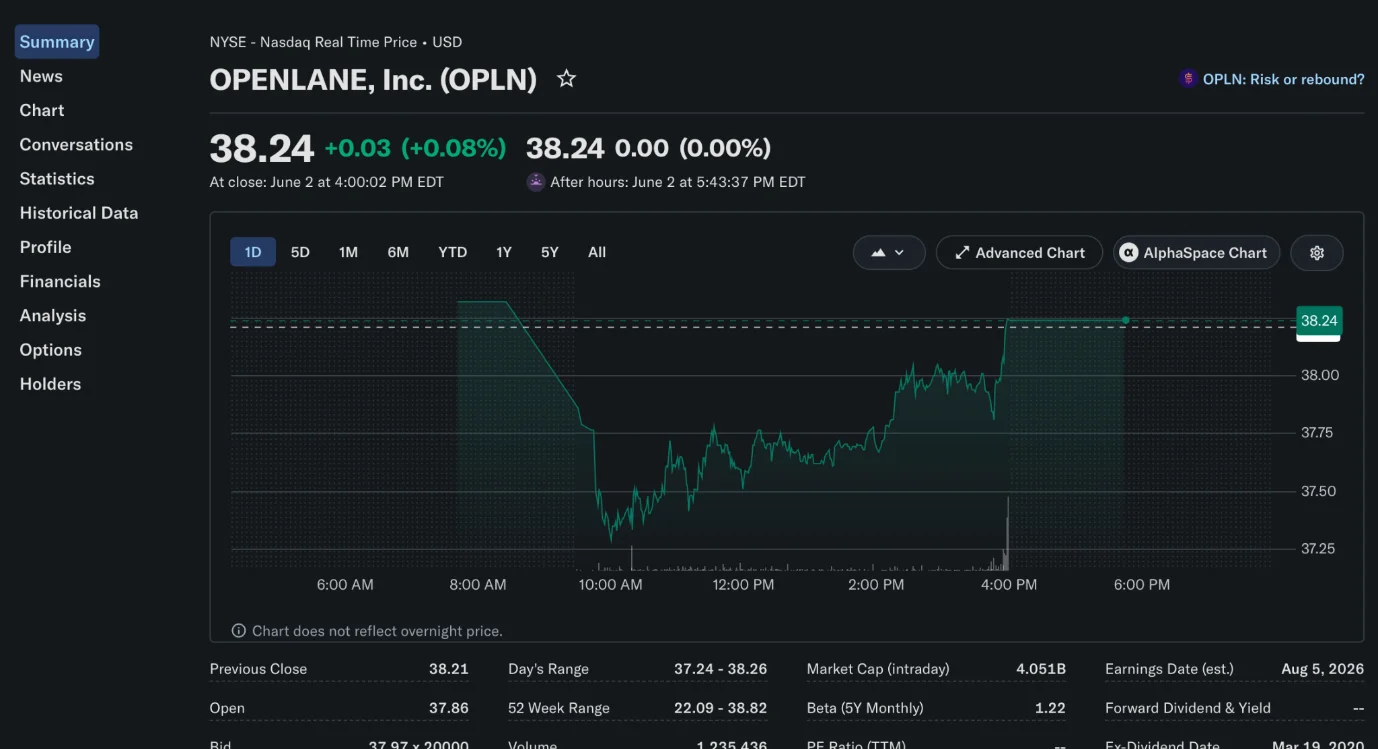Click 'At close: June 2' timestamp
Image resolution: width=1378 pixels, height=749 pixels.
tap(326, 182)
